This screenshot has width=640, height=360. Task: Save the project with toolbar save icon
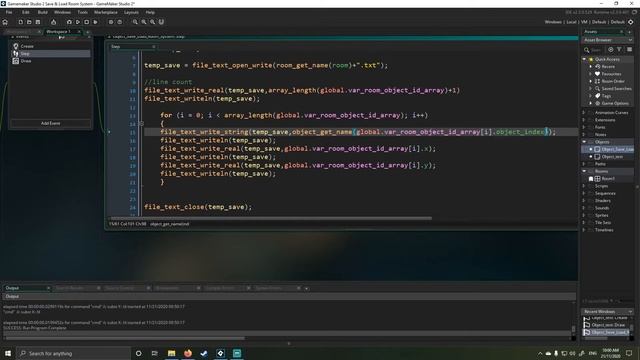[38, 22]
